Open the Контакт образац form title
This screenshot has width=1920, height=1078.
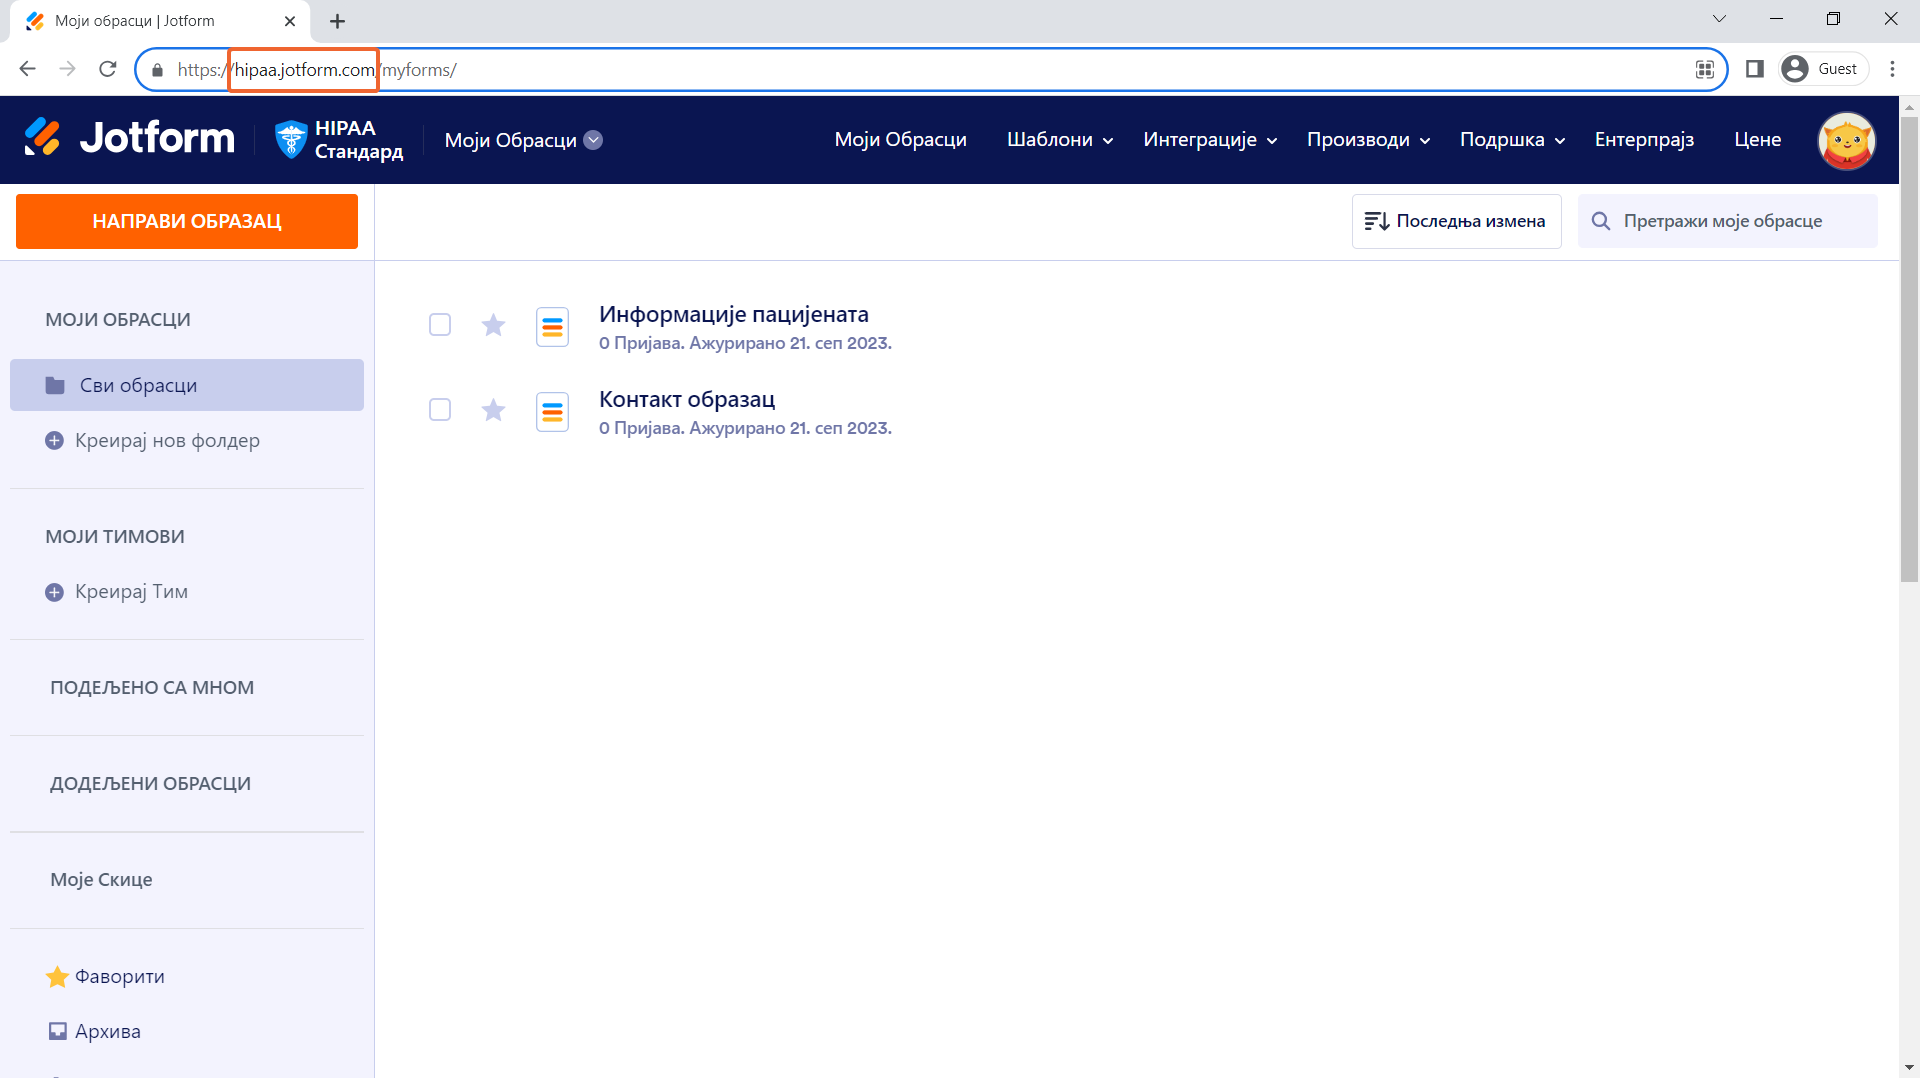coord(687,399)
